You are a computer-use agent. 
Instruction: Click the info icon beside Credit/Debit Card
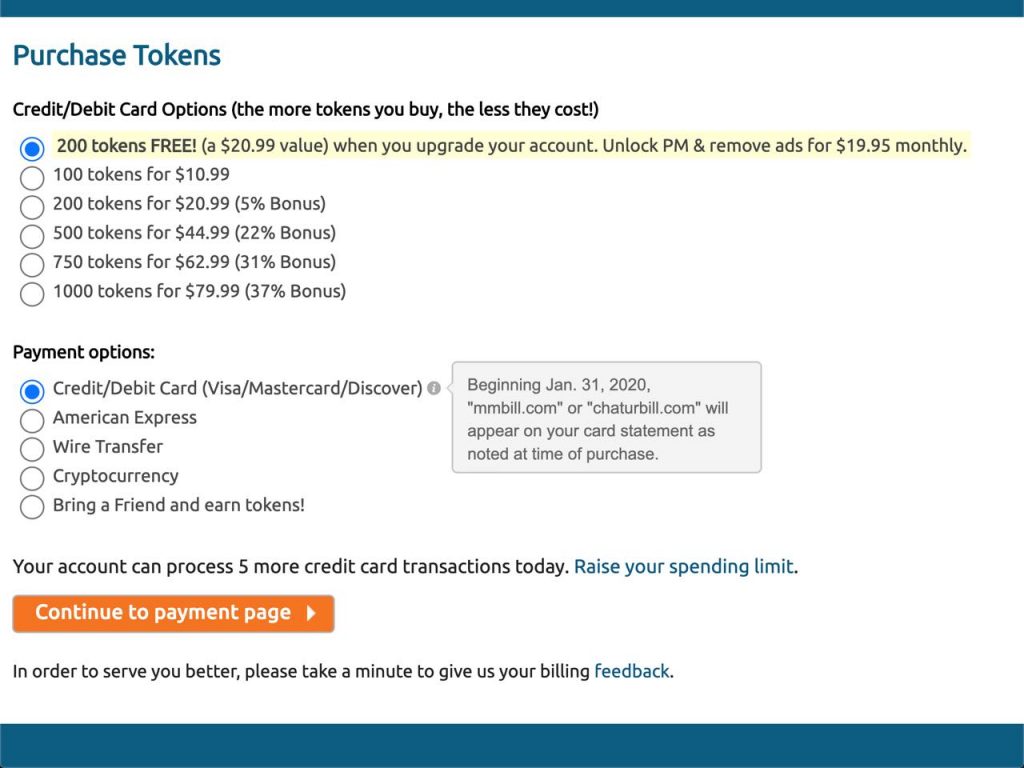point(434,389)
